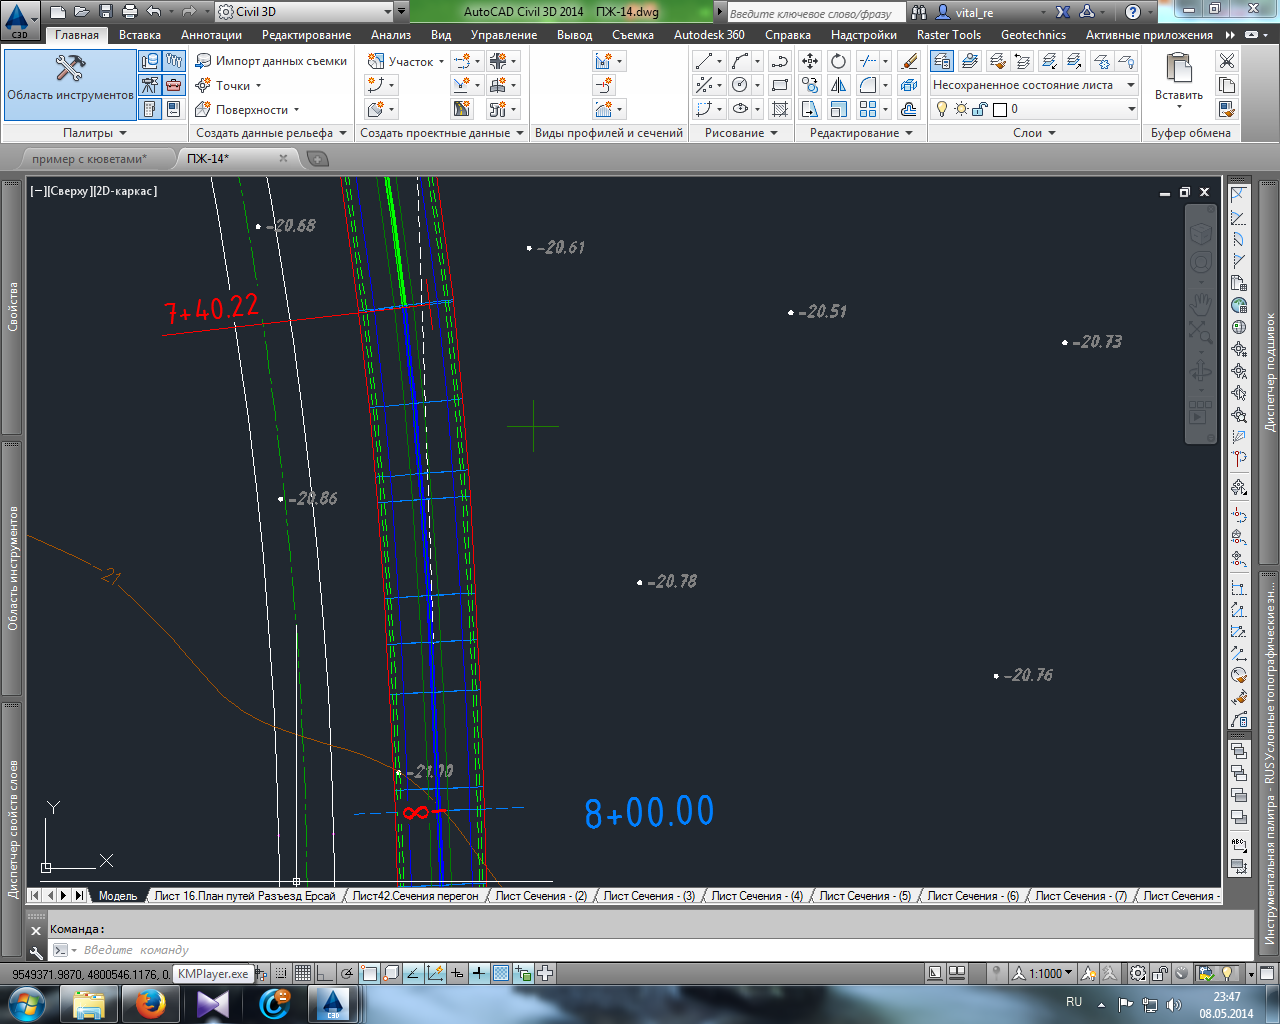Screen dimensions: 1280x1024
Task: Click the New drawing icon
Action: [57, 12]
